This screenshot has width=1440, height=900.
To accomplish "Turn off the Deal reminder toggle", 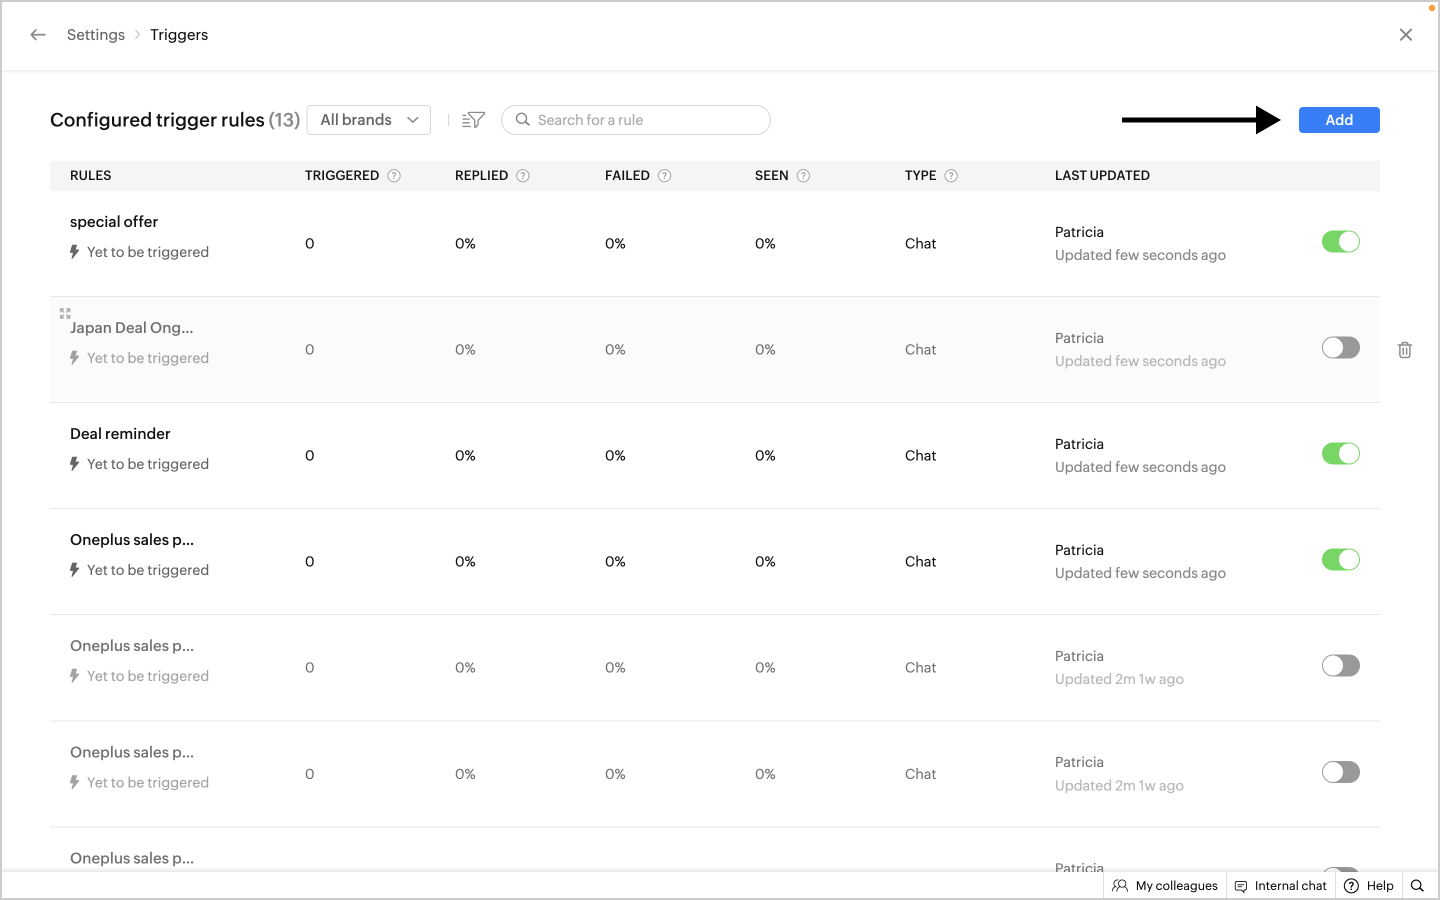I will click(x=1340, y=454).
